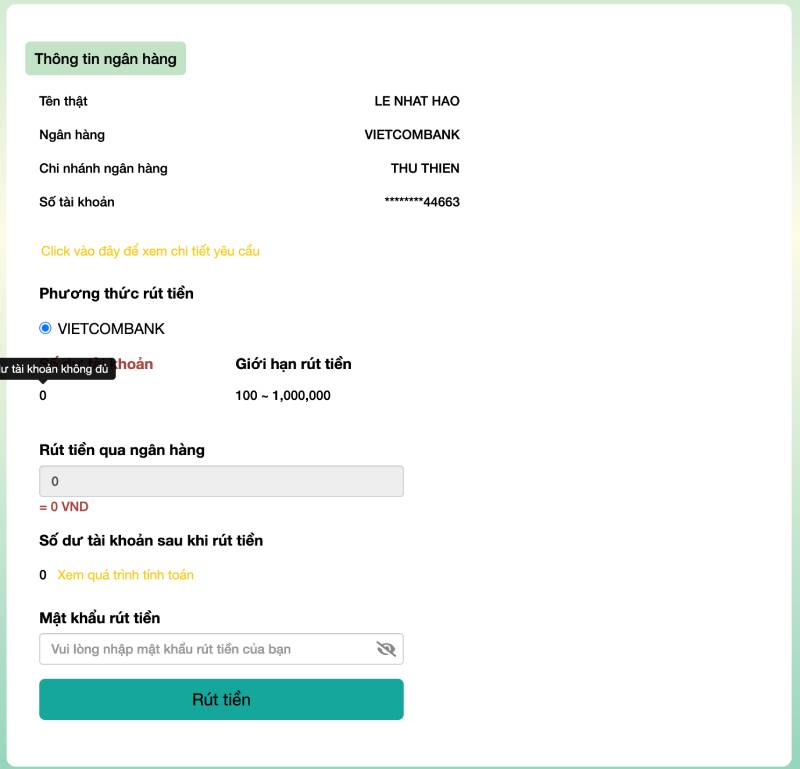Click the insufficient balance tooltip
Image resolution: width=800 pixels, height=769 pixels.
click(57, 370)
